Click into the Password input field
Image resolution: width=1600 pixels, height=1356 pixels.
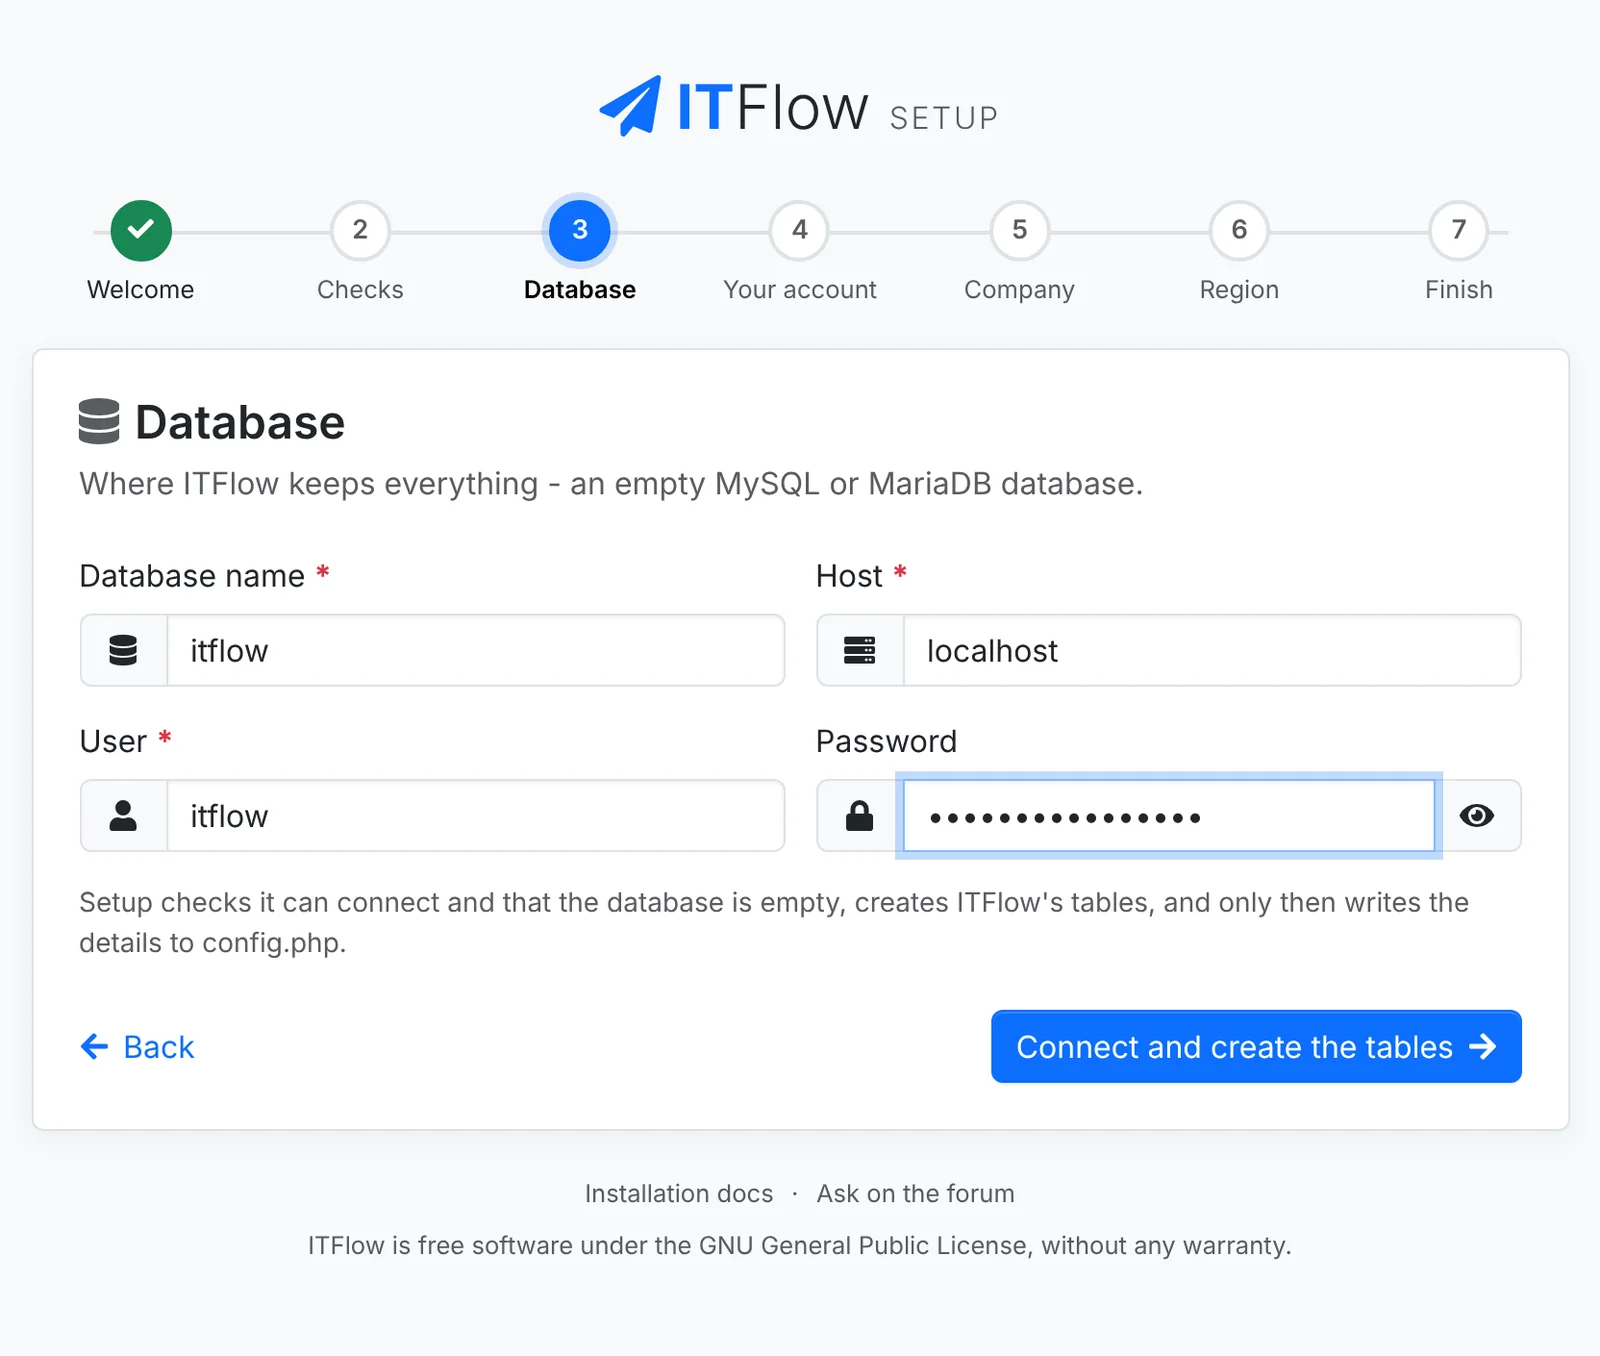(1169, 816)
